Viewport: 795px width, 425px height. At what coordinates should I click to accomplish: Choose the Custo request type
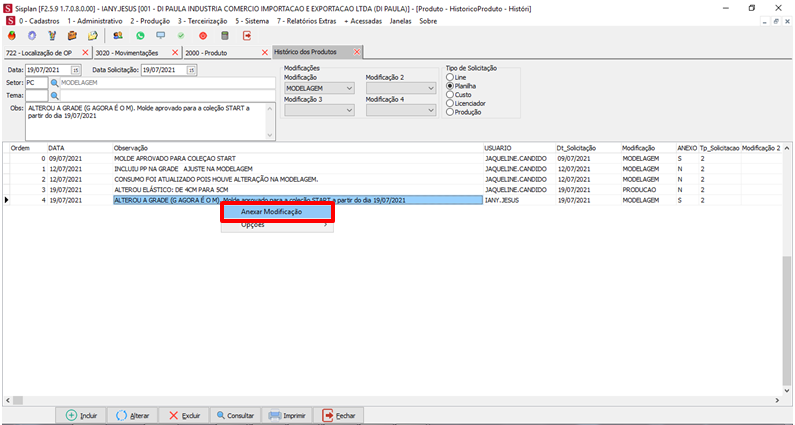(450, 94)
